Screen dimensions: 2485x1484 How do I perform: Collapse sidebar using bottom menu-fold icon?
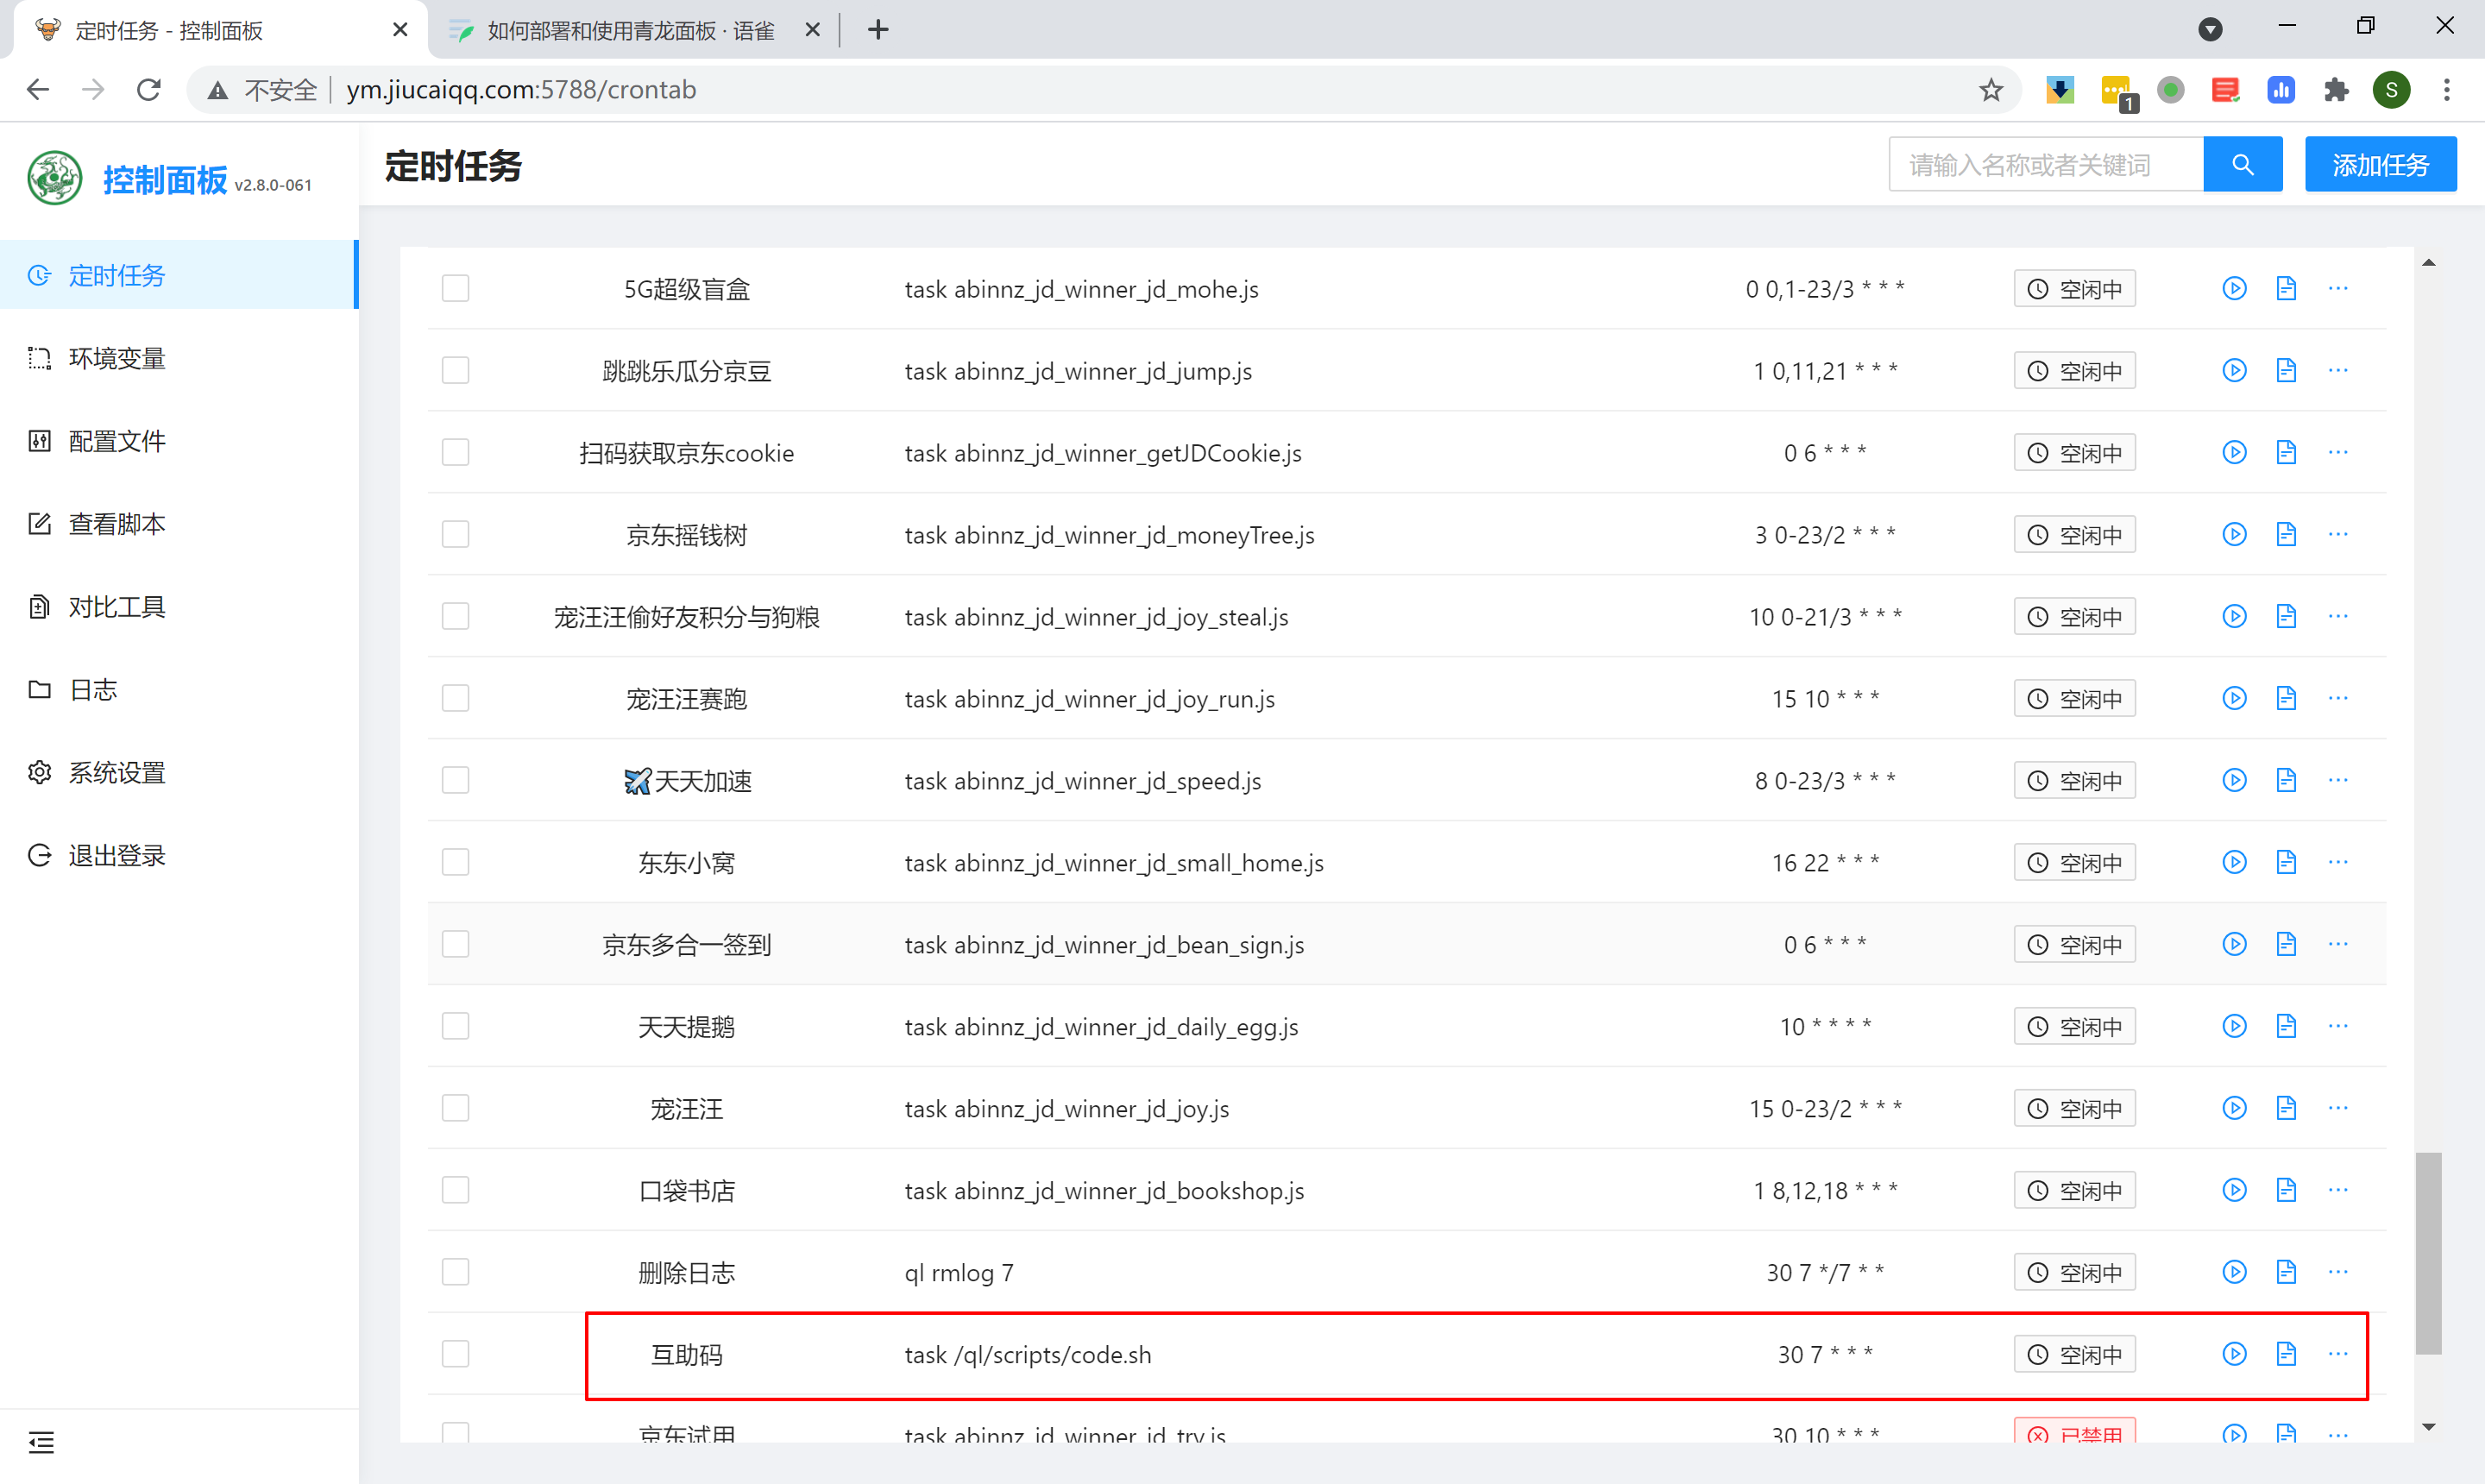click(41, 1441)
